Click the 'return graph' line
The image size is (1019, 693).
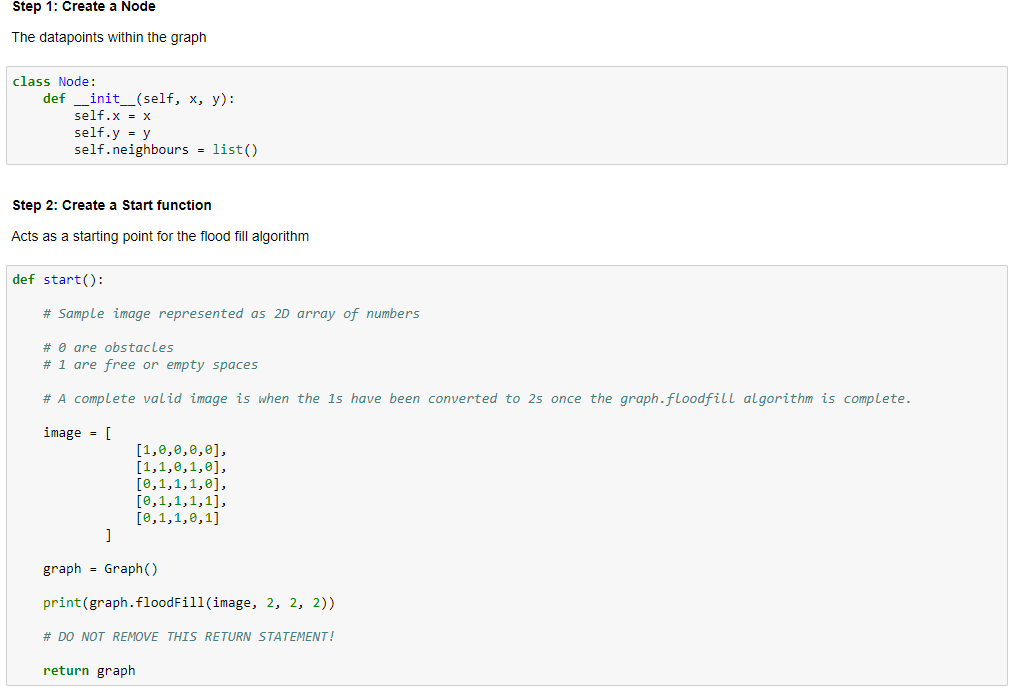tap(89, 670)
